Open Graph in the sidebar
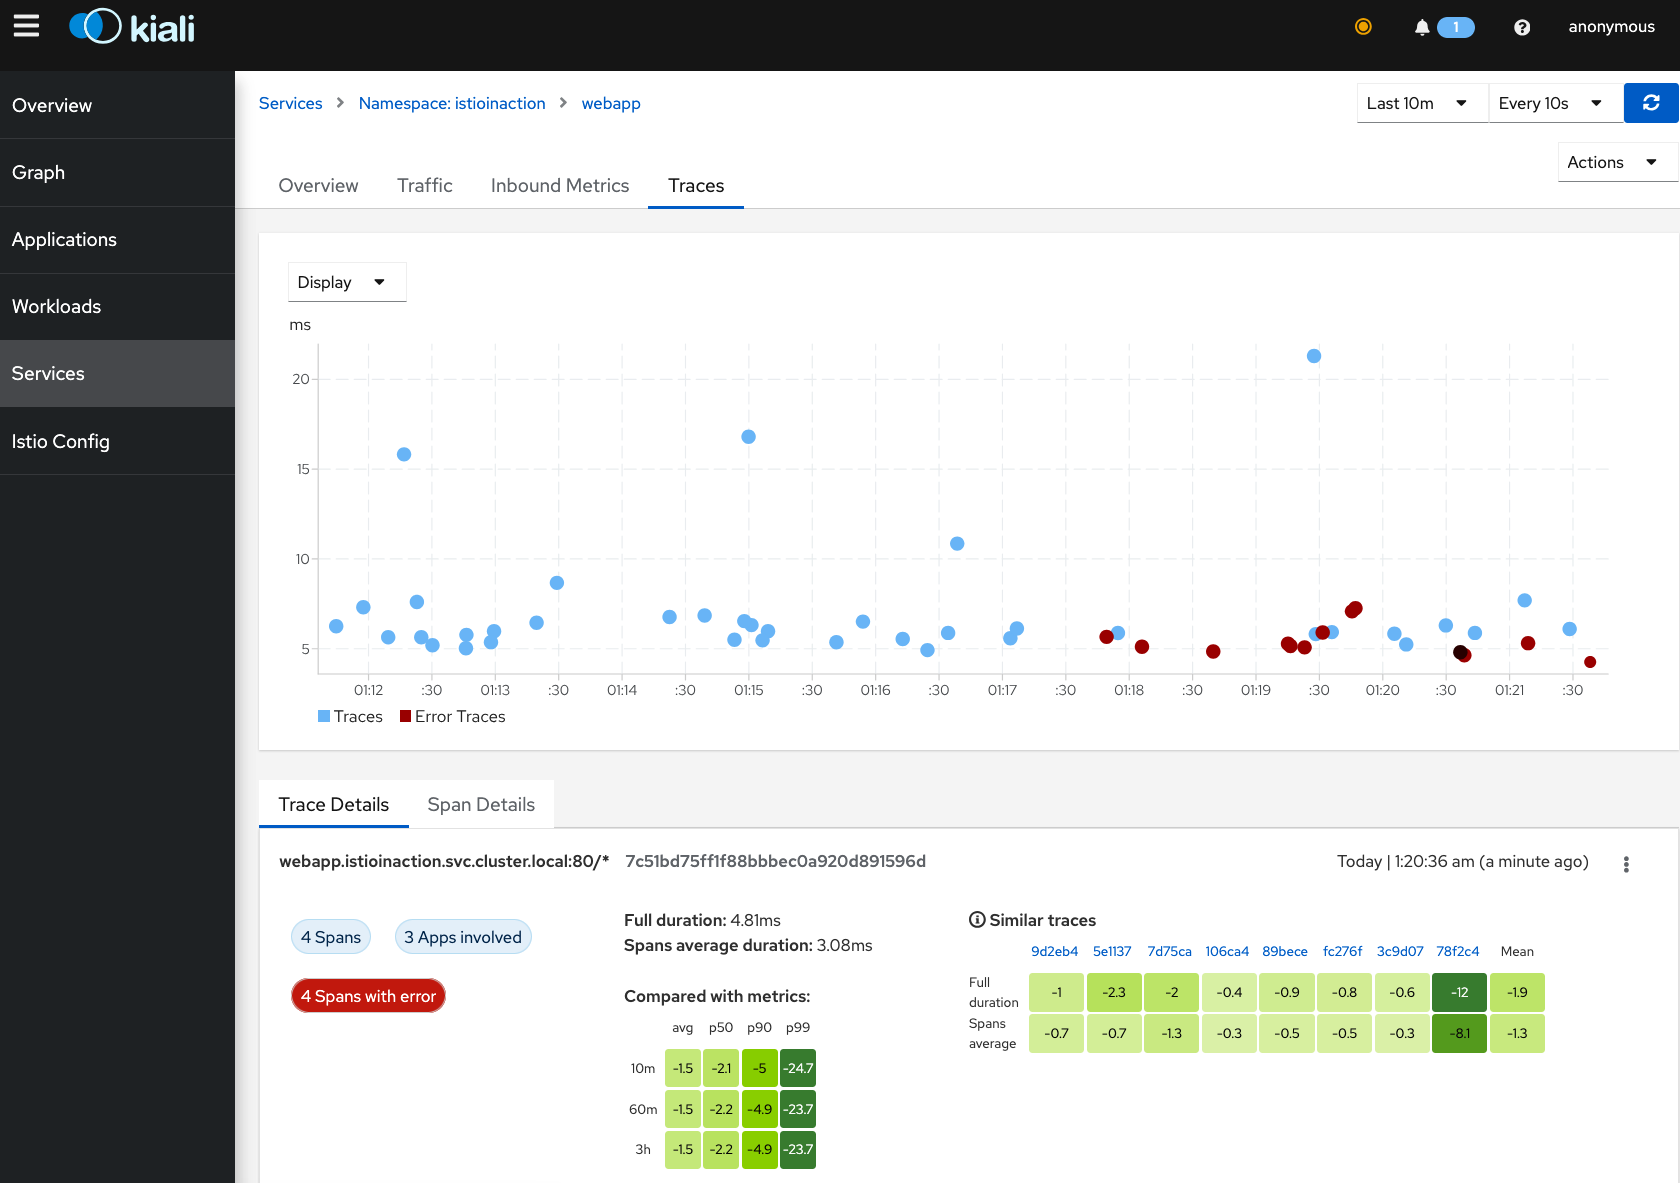Image resolution: width=1680 pixels, height=1183 pixels. pyautogui.click(x=117, y=172)
